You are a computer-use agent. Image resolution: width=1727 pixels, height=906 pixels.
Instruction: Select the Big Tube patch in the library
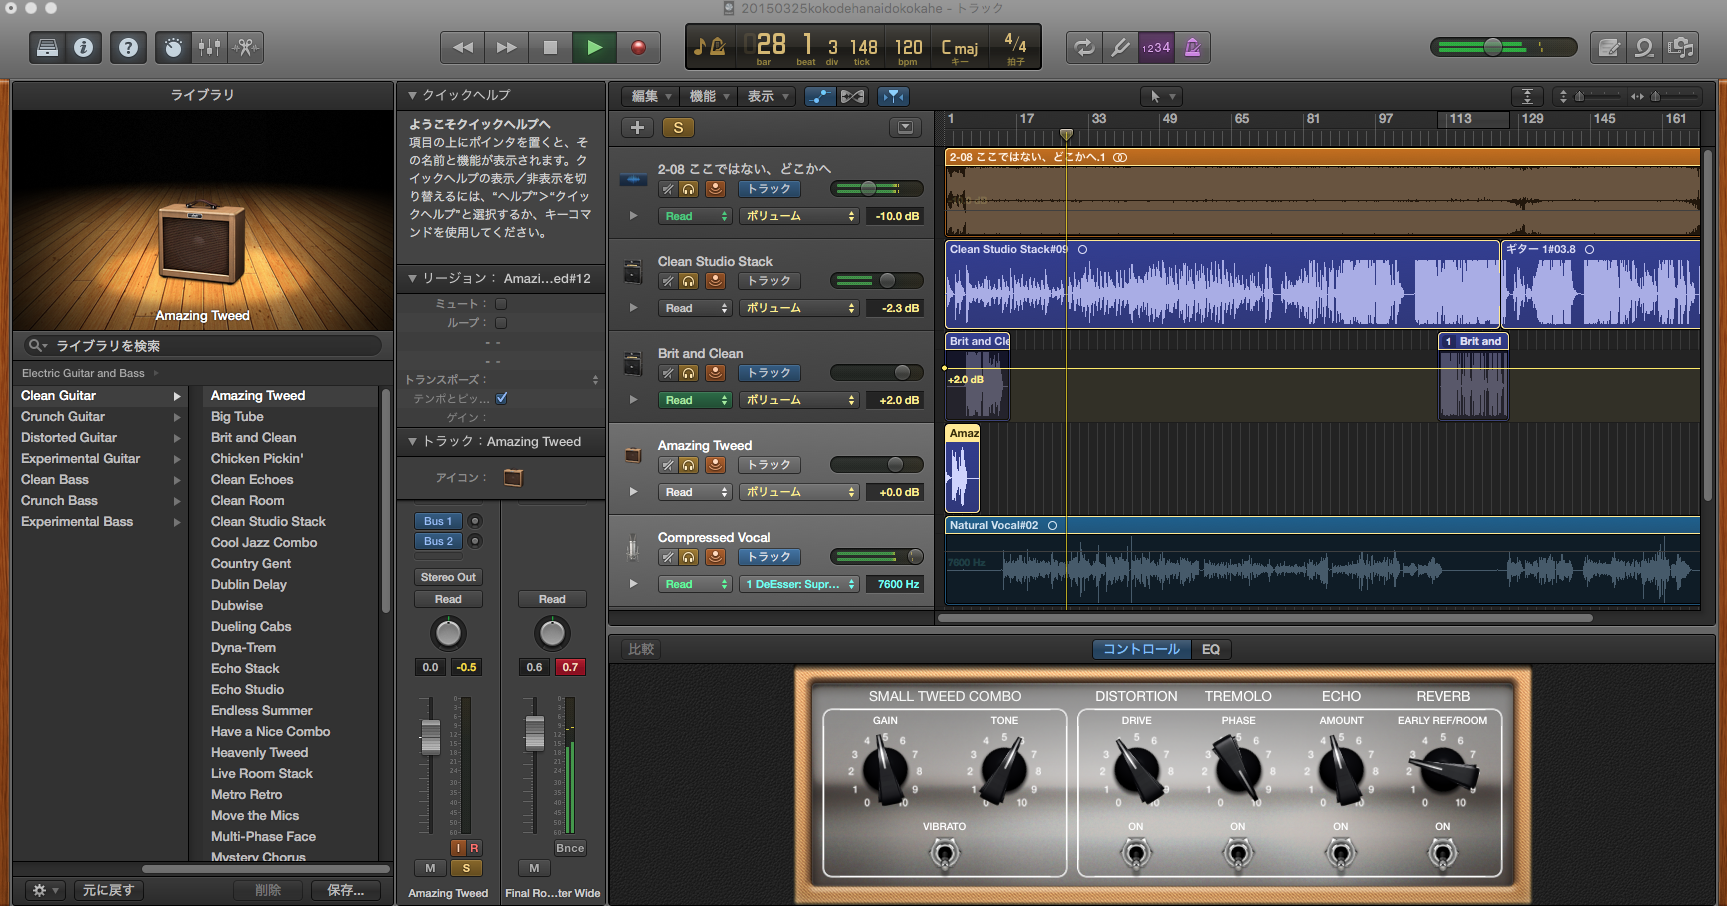pyautogui.click(x=237, y=417)
